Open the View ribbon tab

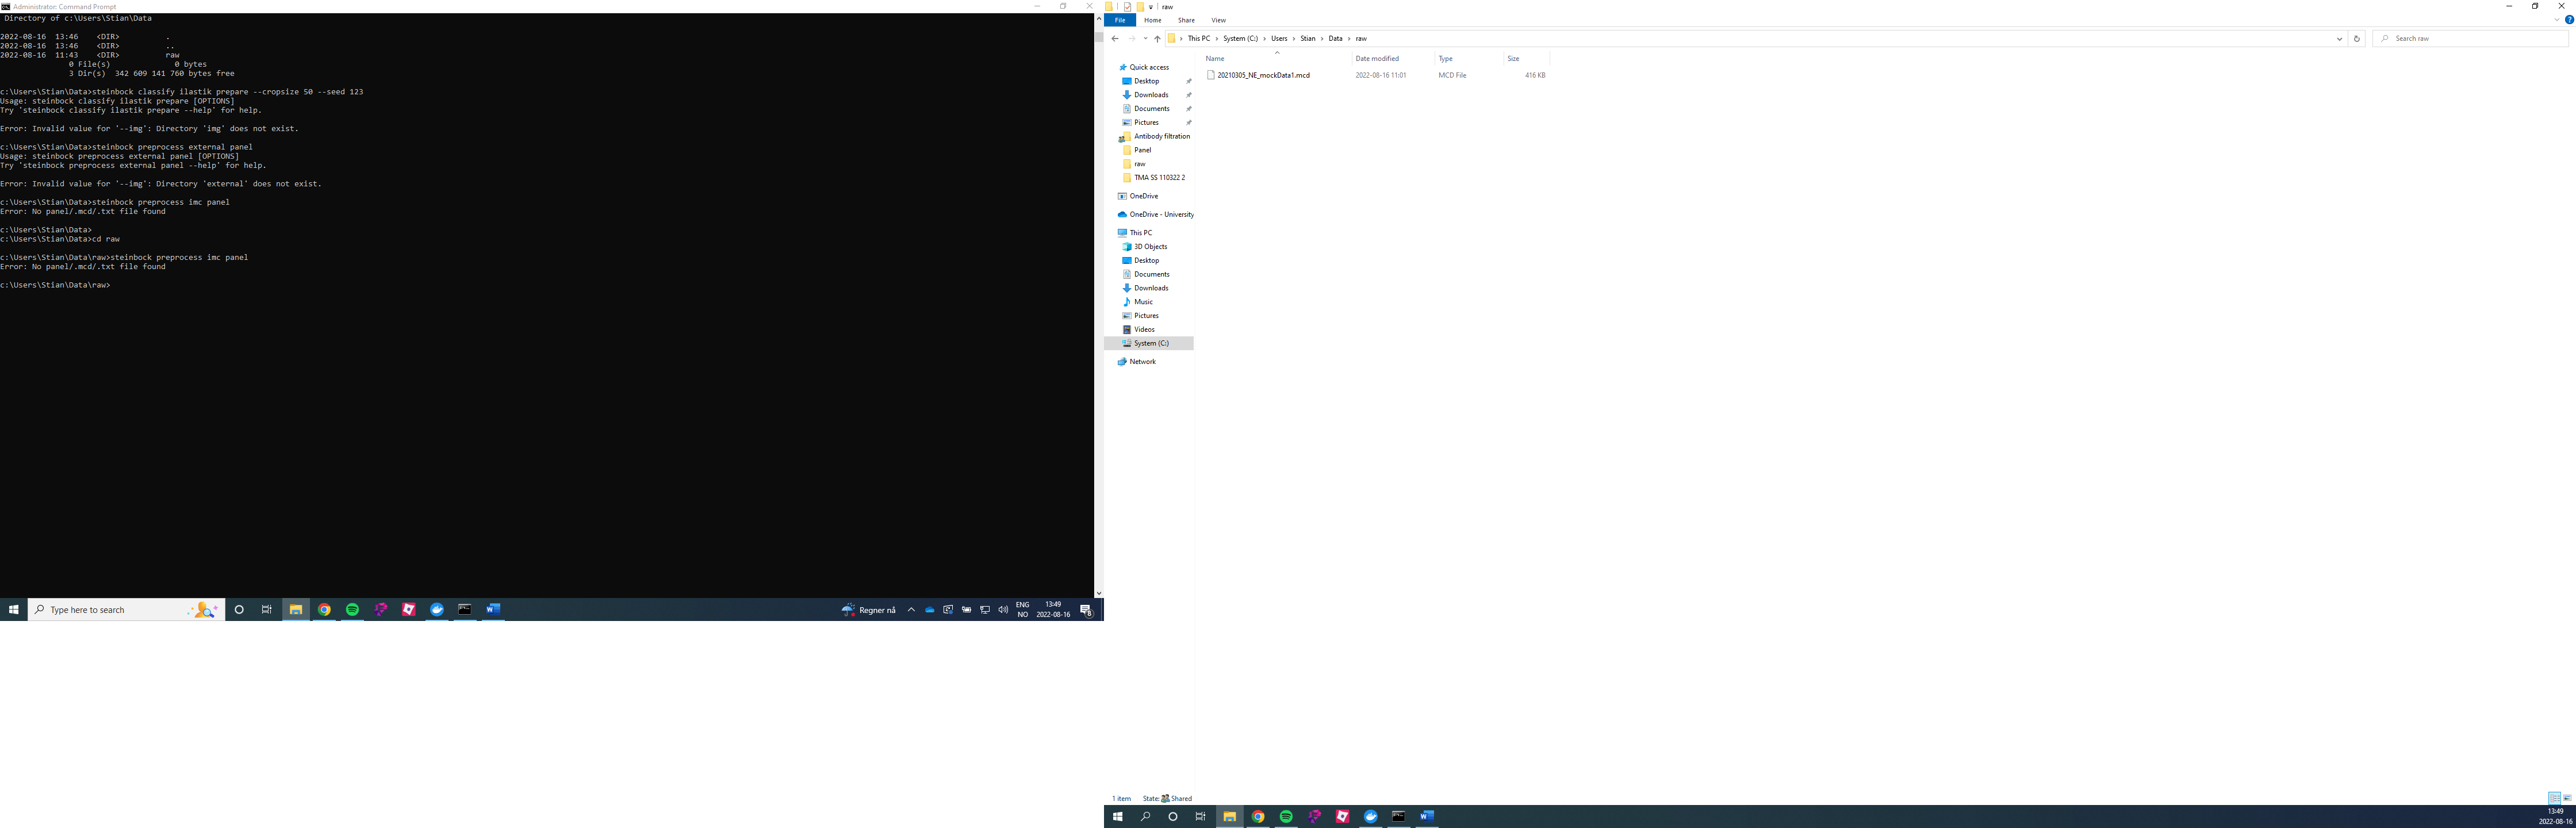1218,20
